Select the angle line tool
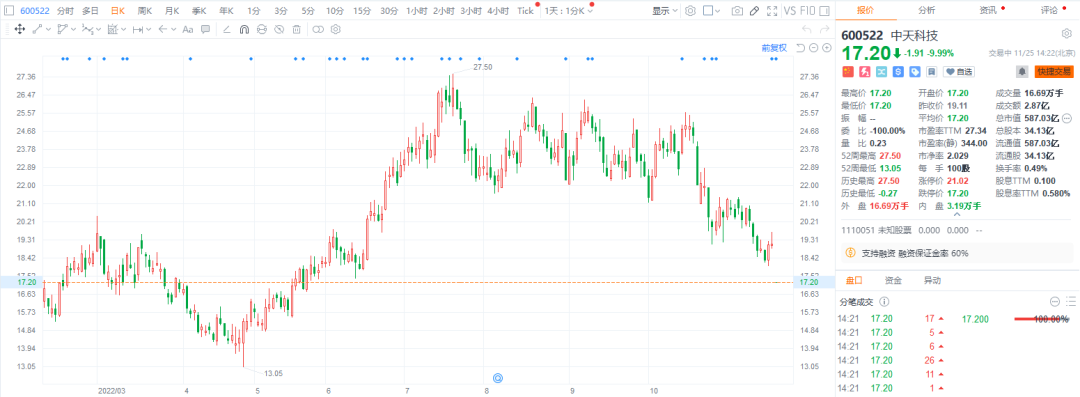This screenshot has width=1080, height=397. pyautogui.click(x=227, y=30)
